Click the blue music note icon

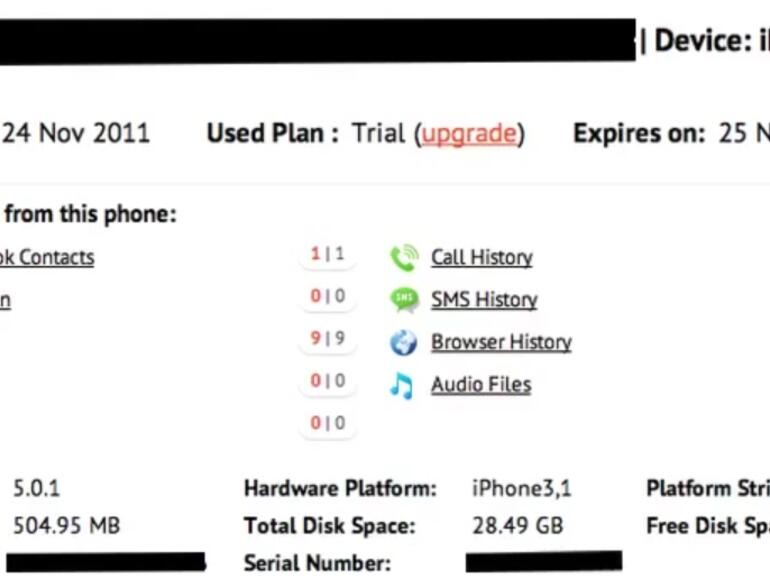(402, 385)
